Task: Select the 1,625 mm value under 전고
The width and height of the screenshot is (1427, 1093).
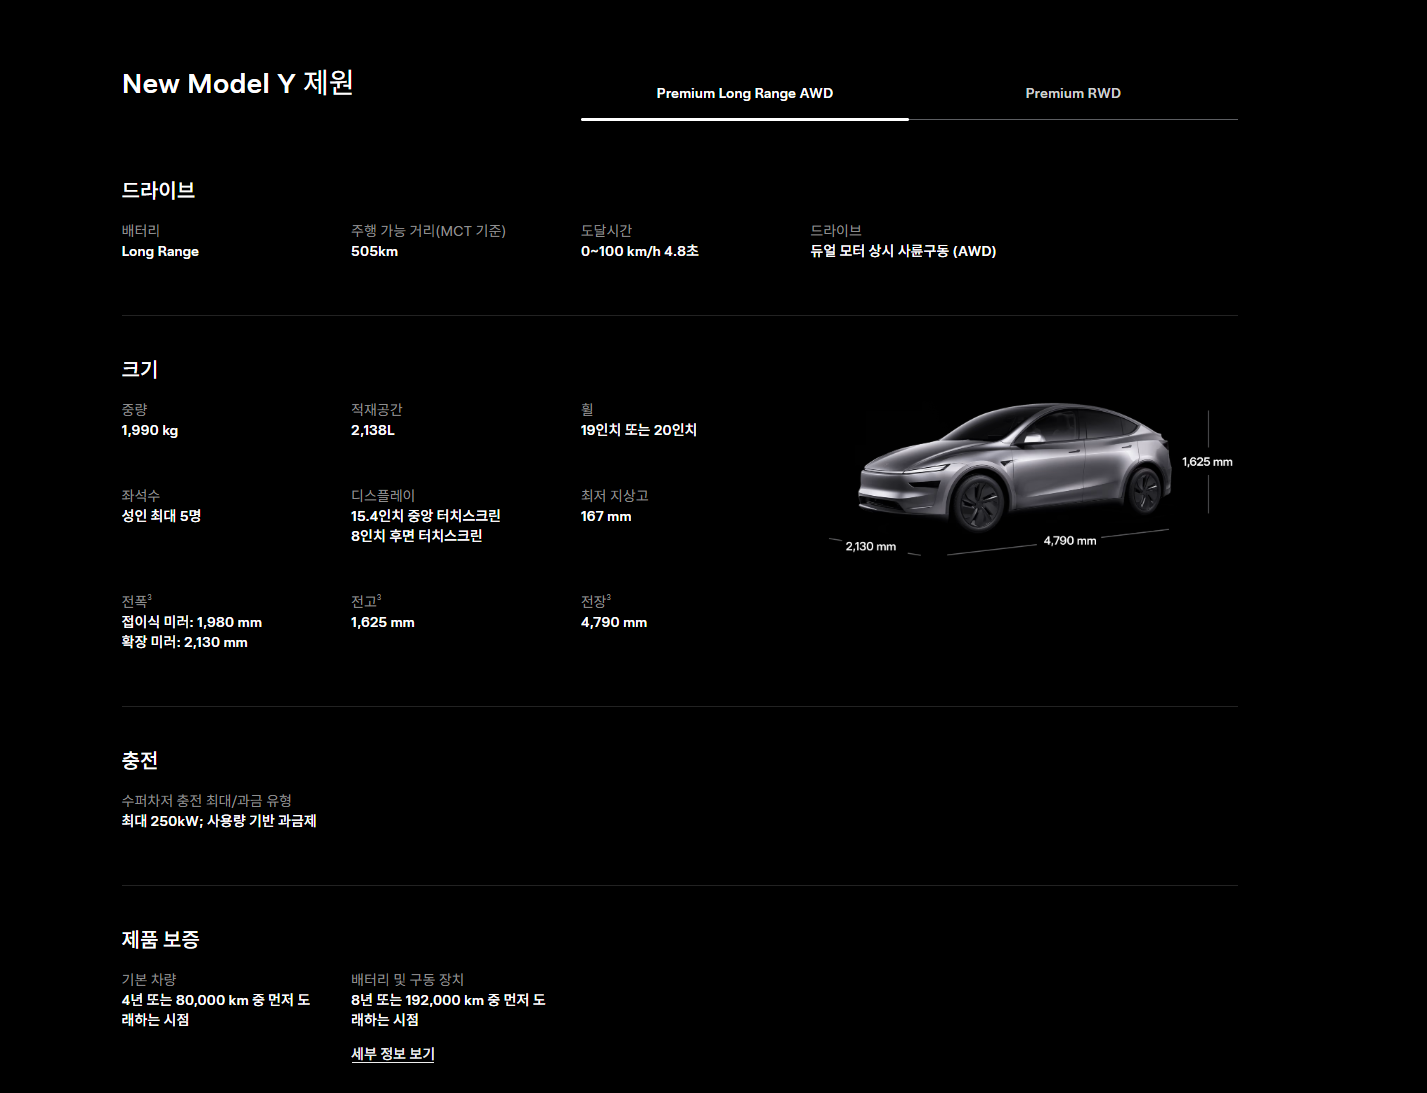Action: (383, 622)
